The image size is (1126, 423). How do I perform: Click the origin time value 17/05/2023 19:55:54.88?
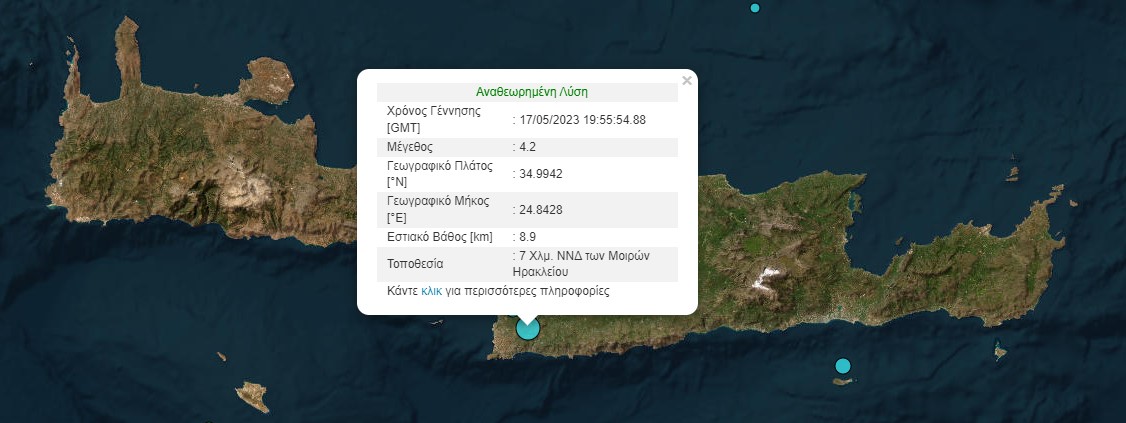click(582, 120)
